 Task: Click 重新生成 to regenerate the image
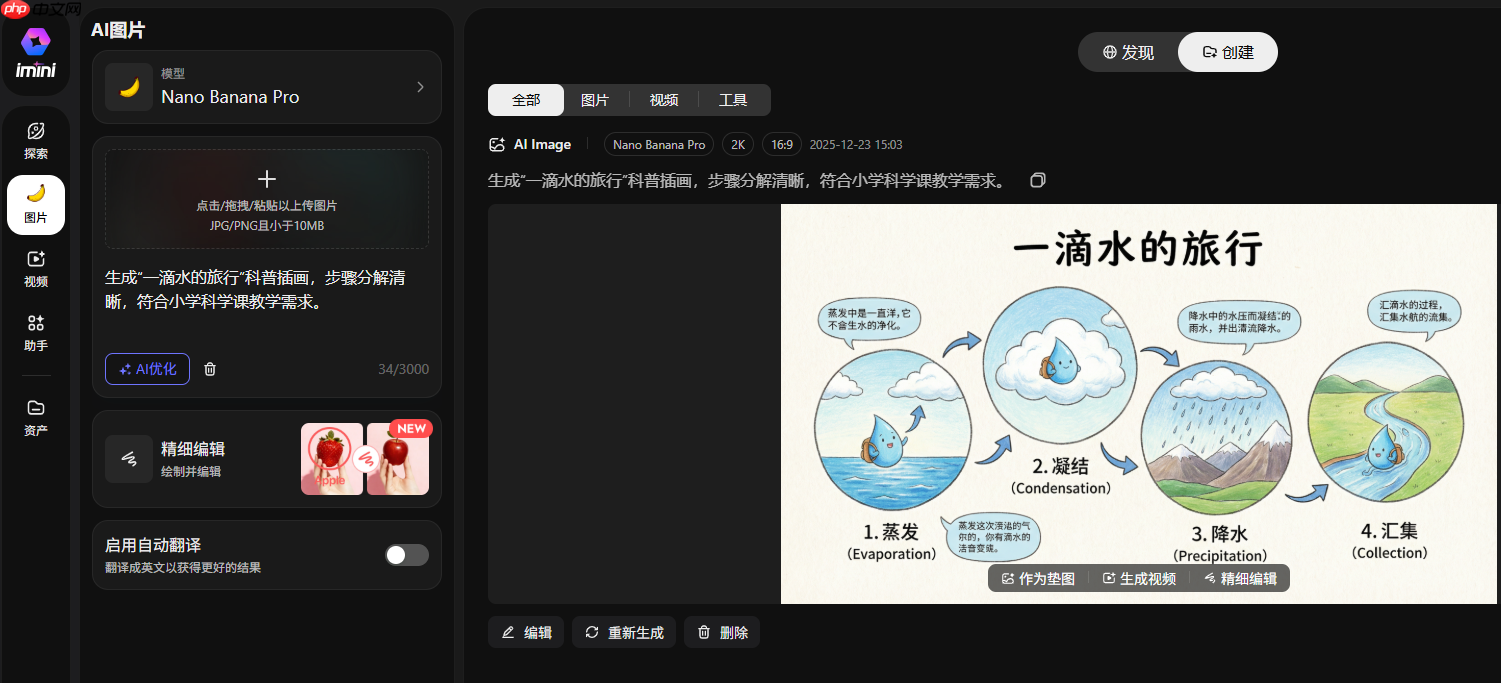click(x=623, y=631)
